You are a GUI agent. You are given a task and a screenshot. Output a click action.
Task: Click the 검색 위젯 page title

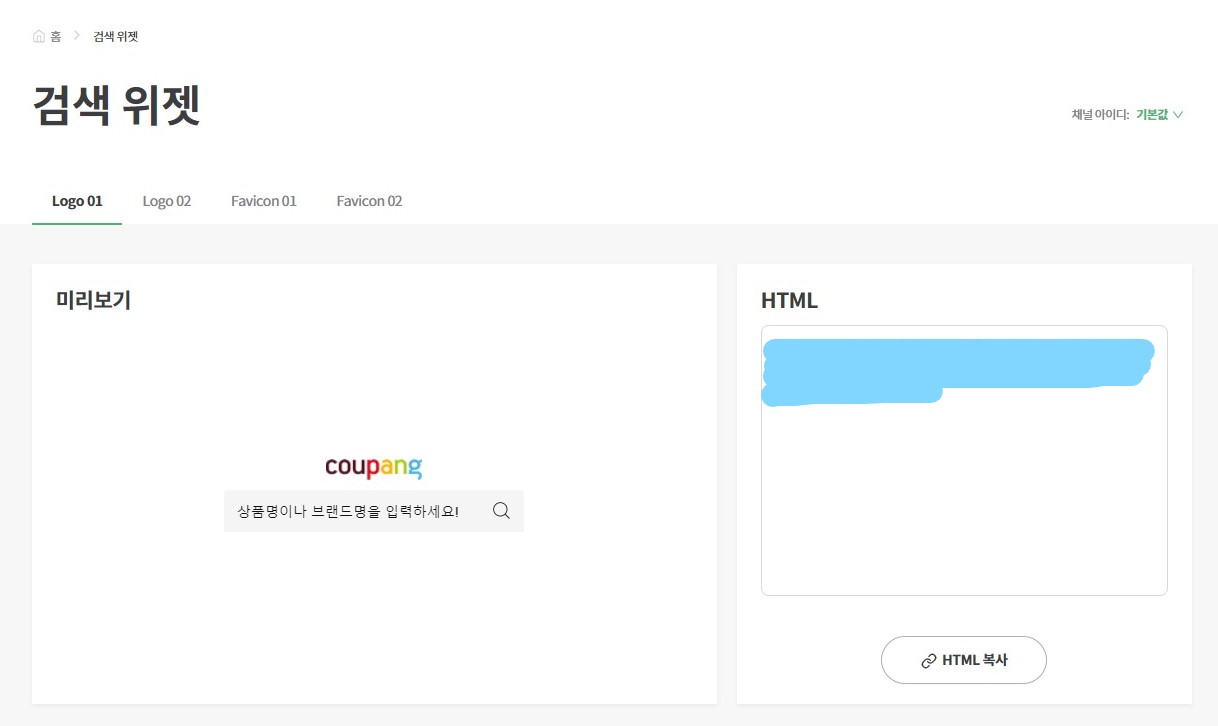pos(116,106)
